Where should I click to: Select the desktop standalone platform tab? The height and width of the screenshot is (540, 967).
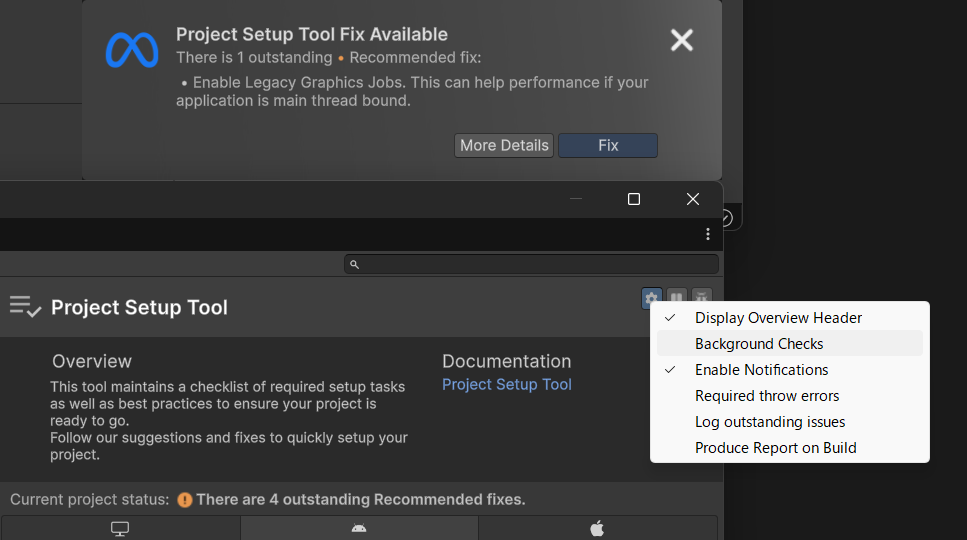[120, 528]
